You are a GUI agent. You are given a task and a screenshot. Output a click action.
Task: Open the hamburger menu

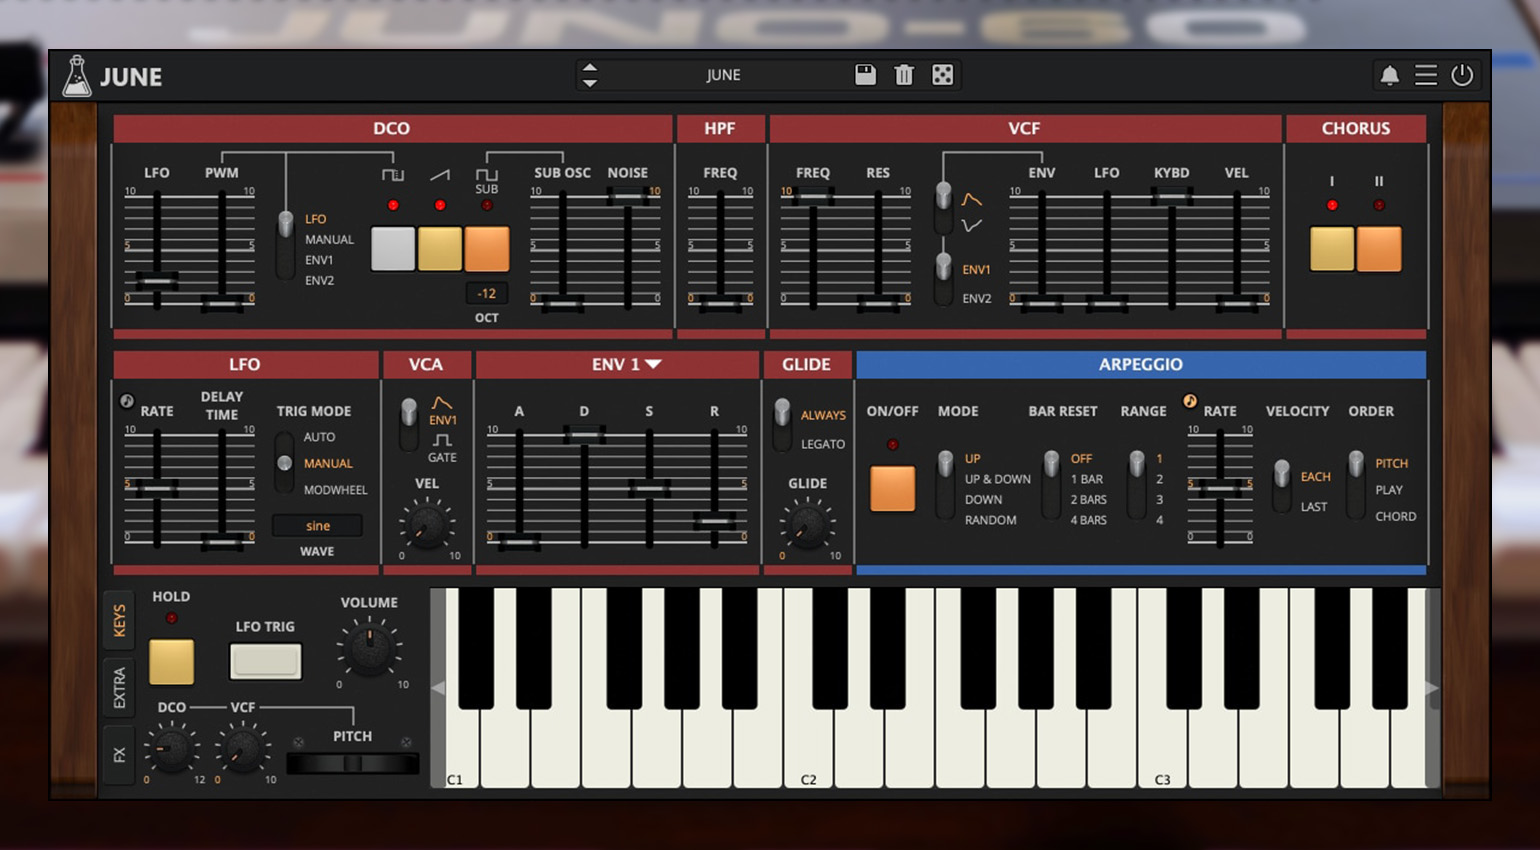[x=1426, y=76]
